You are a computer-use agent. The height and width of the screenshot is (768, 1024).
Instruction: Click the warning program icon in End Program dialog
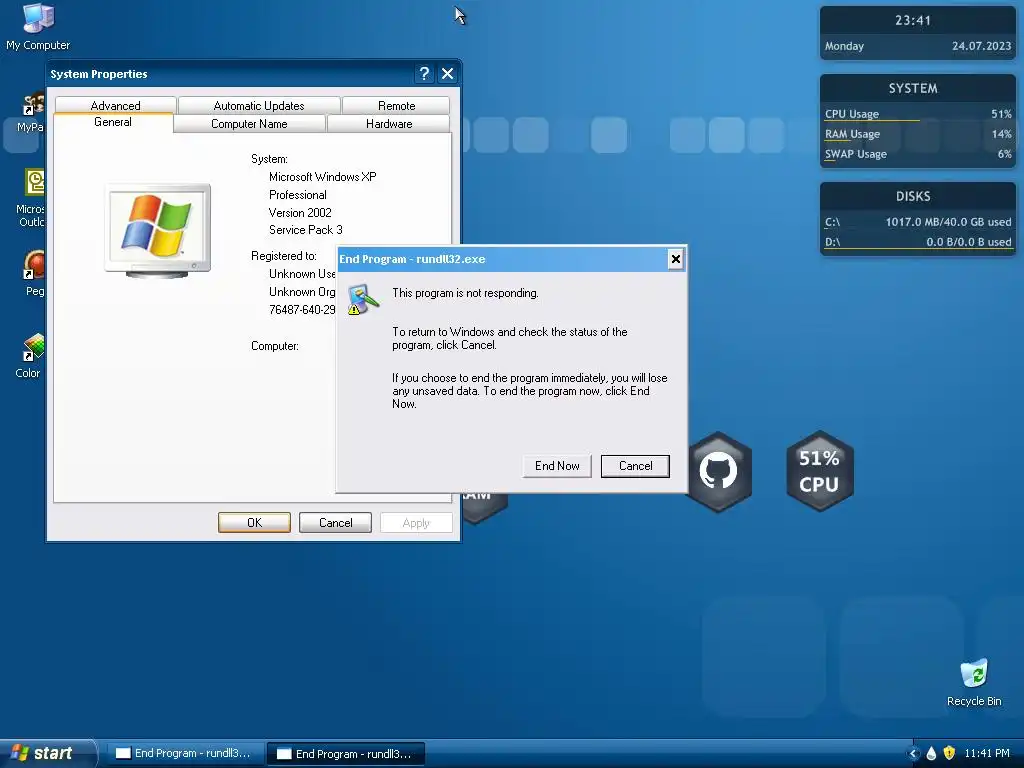click(363, 299)
